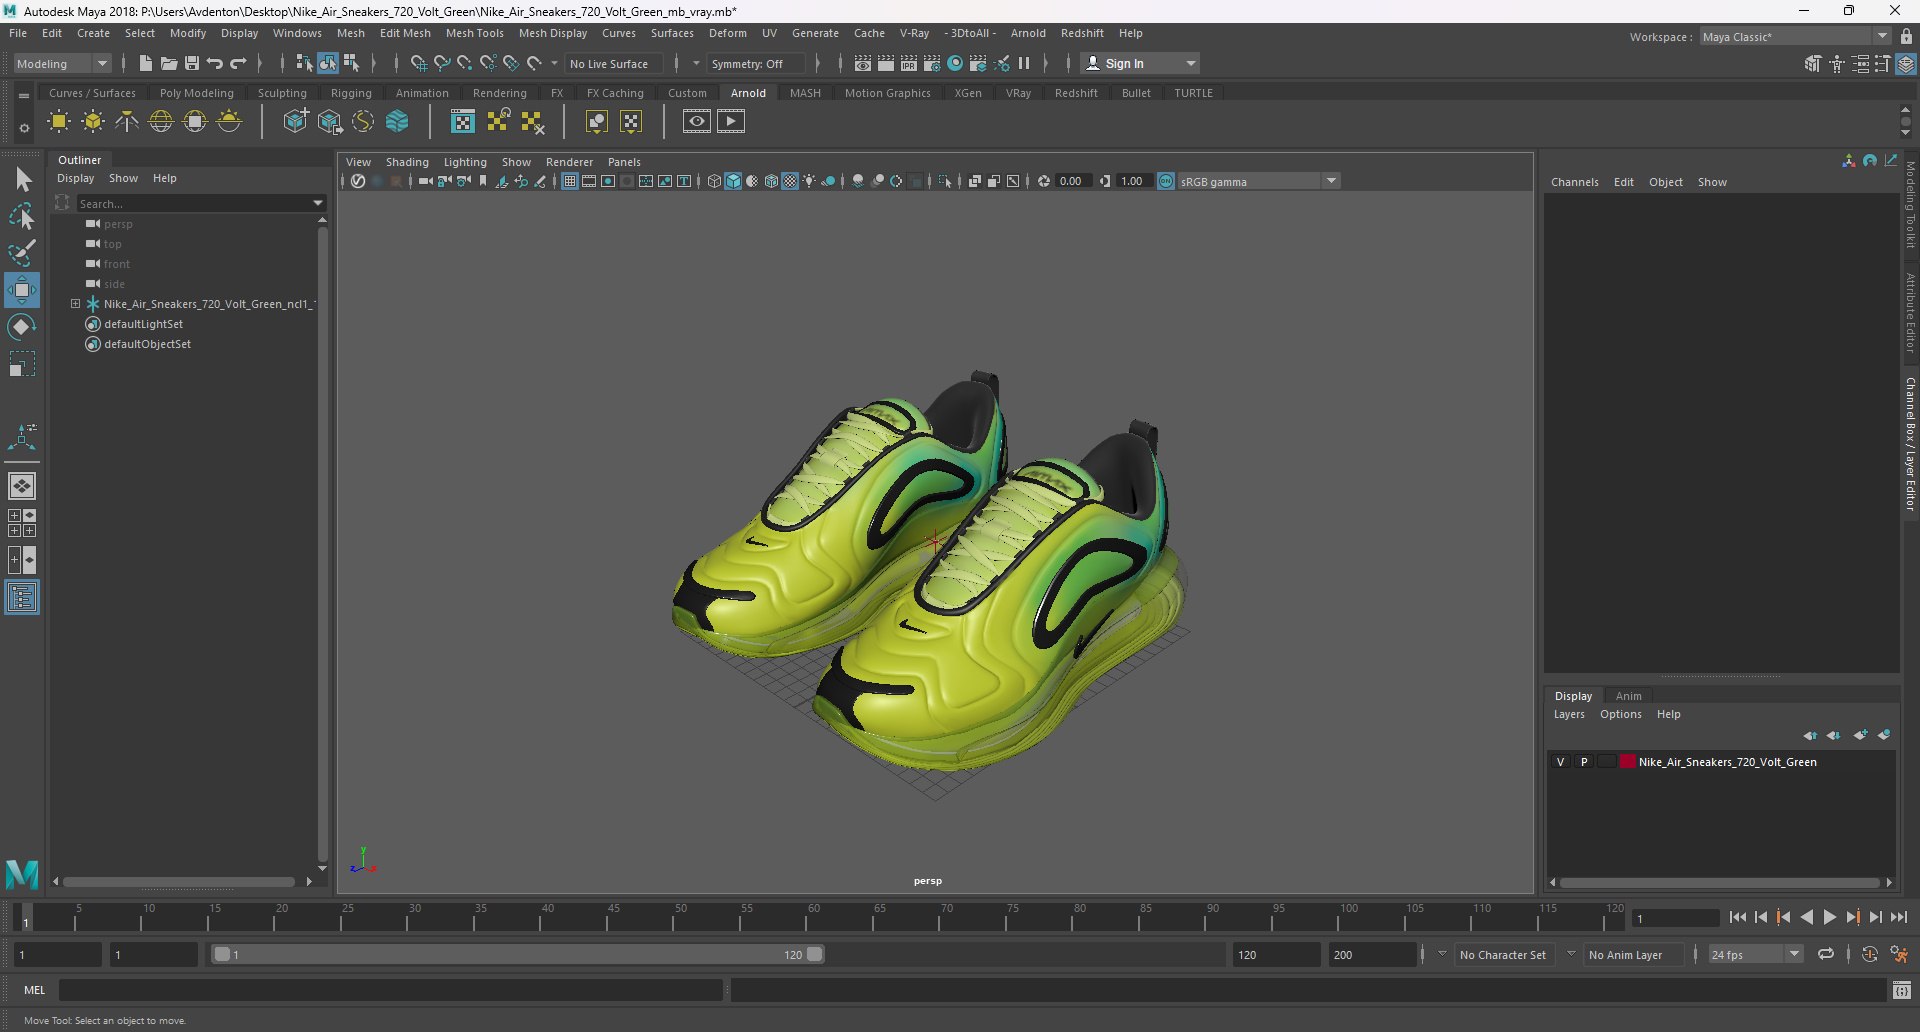Screen dimensions: 1920x1032
Task: Select the Move tool in toolbox
Action: pos(21,290)
